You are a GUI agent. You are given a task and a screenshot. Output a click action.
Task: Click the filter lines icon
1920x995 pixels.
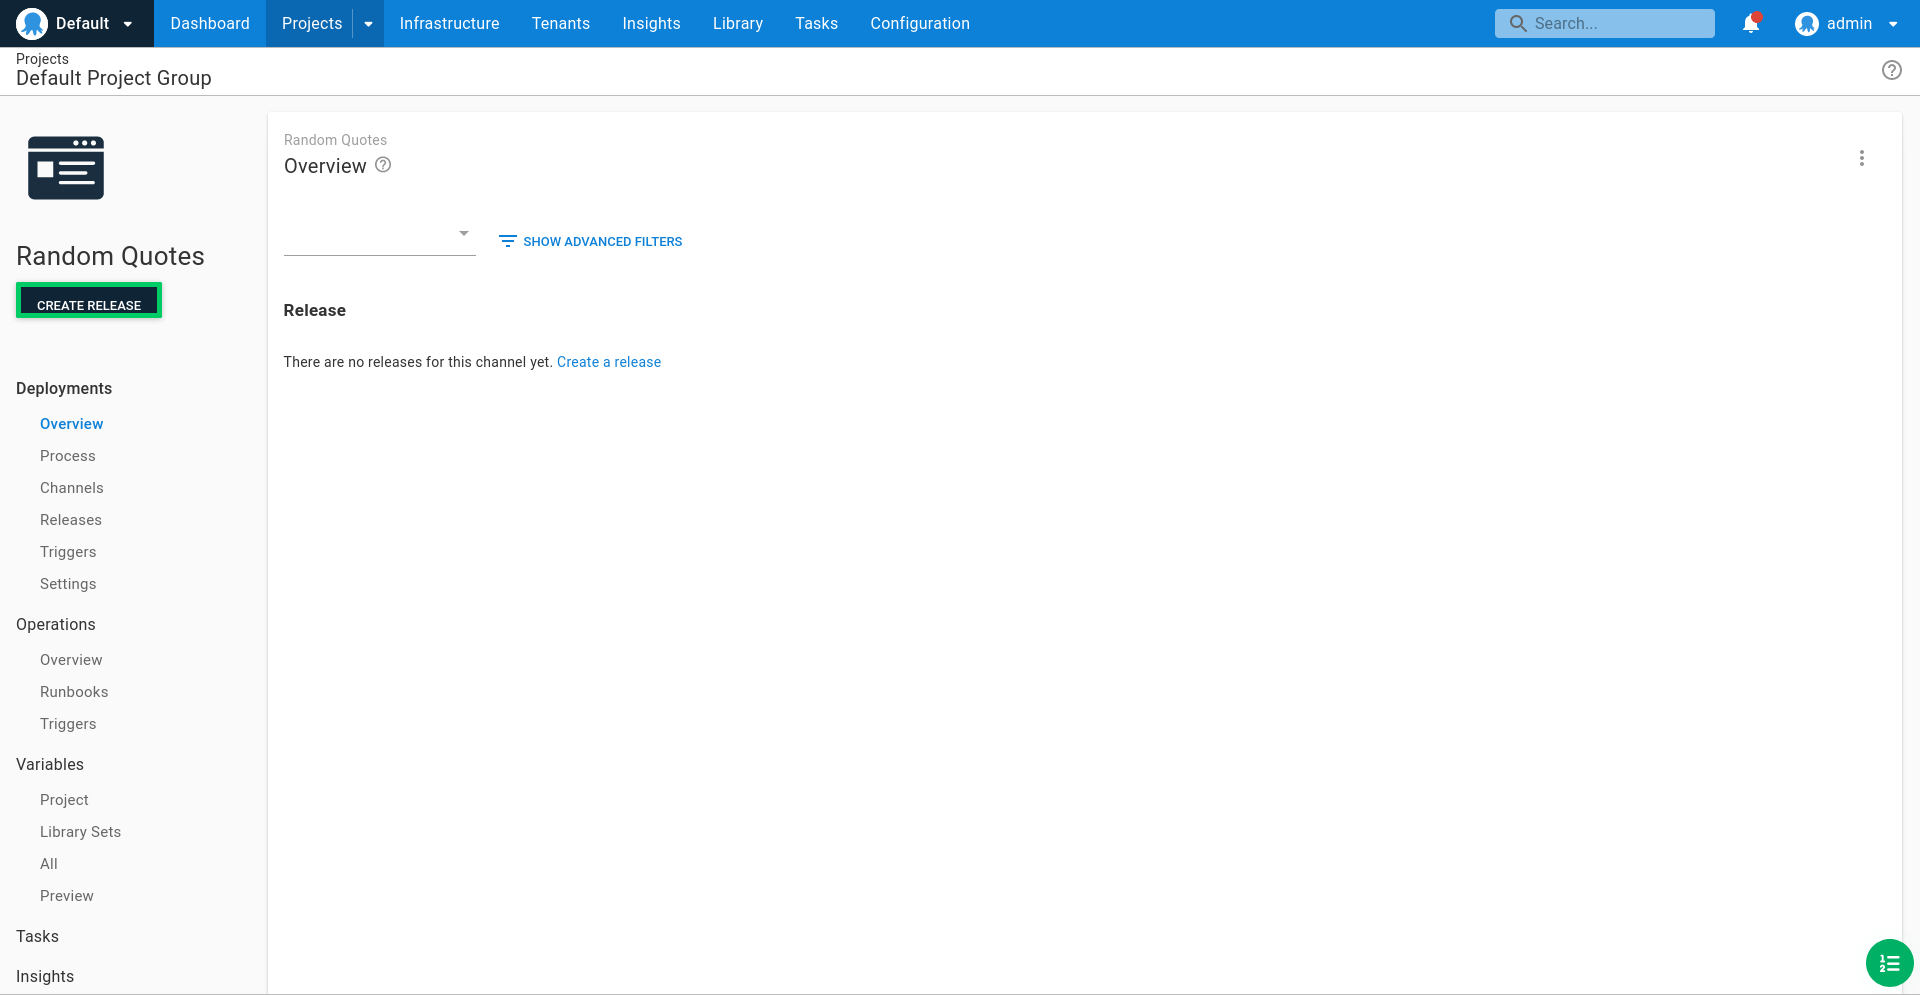point(508,241)
